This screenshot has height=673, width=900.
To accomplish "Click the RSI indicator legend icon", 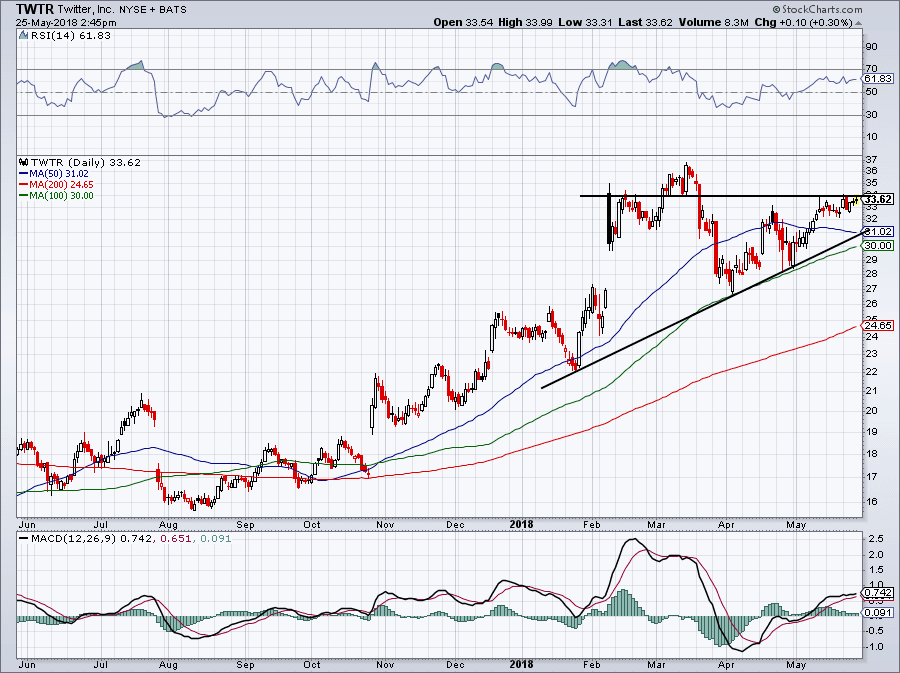I will 24,35.
